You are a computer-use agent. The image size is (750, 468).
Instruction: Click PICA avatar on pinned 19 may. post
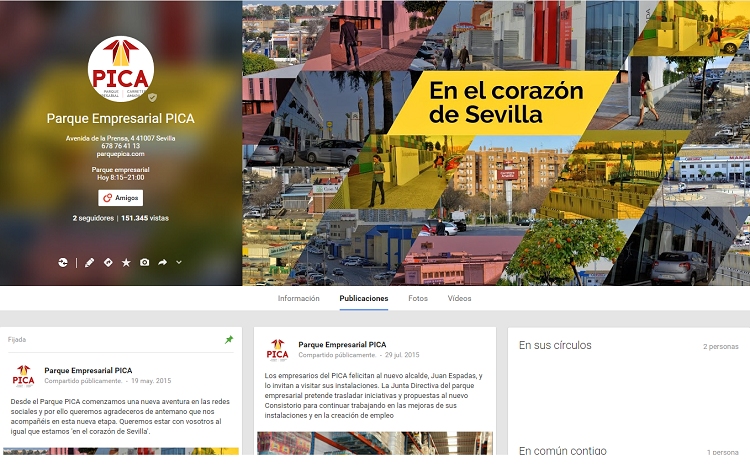click(x=23, y=376)
